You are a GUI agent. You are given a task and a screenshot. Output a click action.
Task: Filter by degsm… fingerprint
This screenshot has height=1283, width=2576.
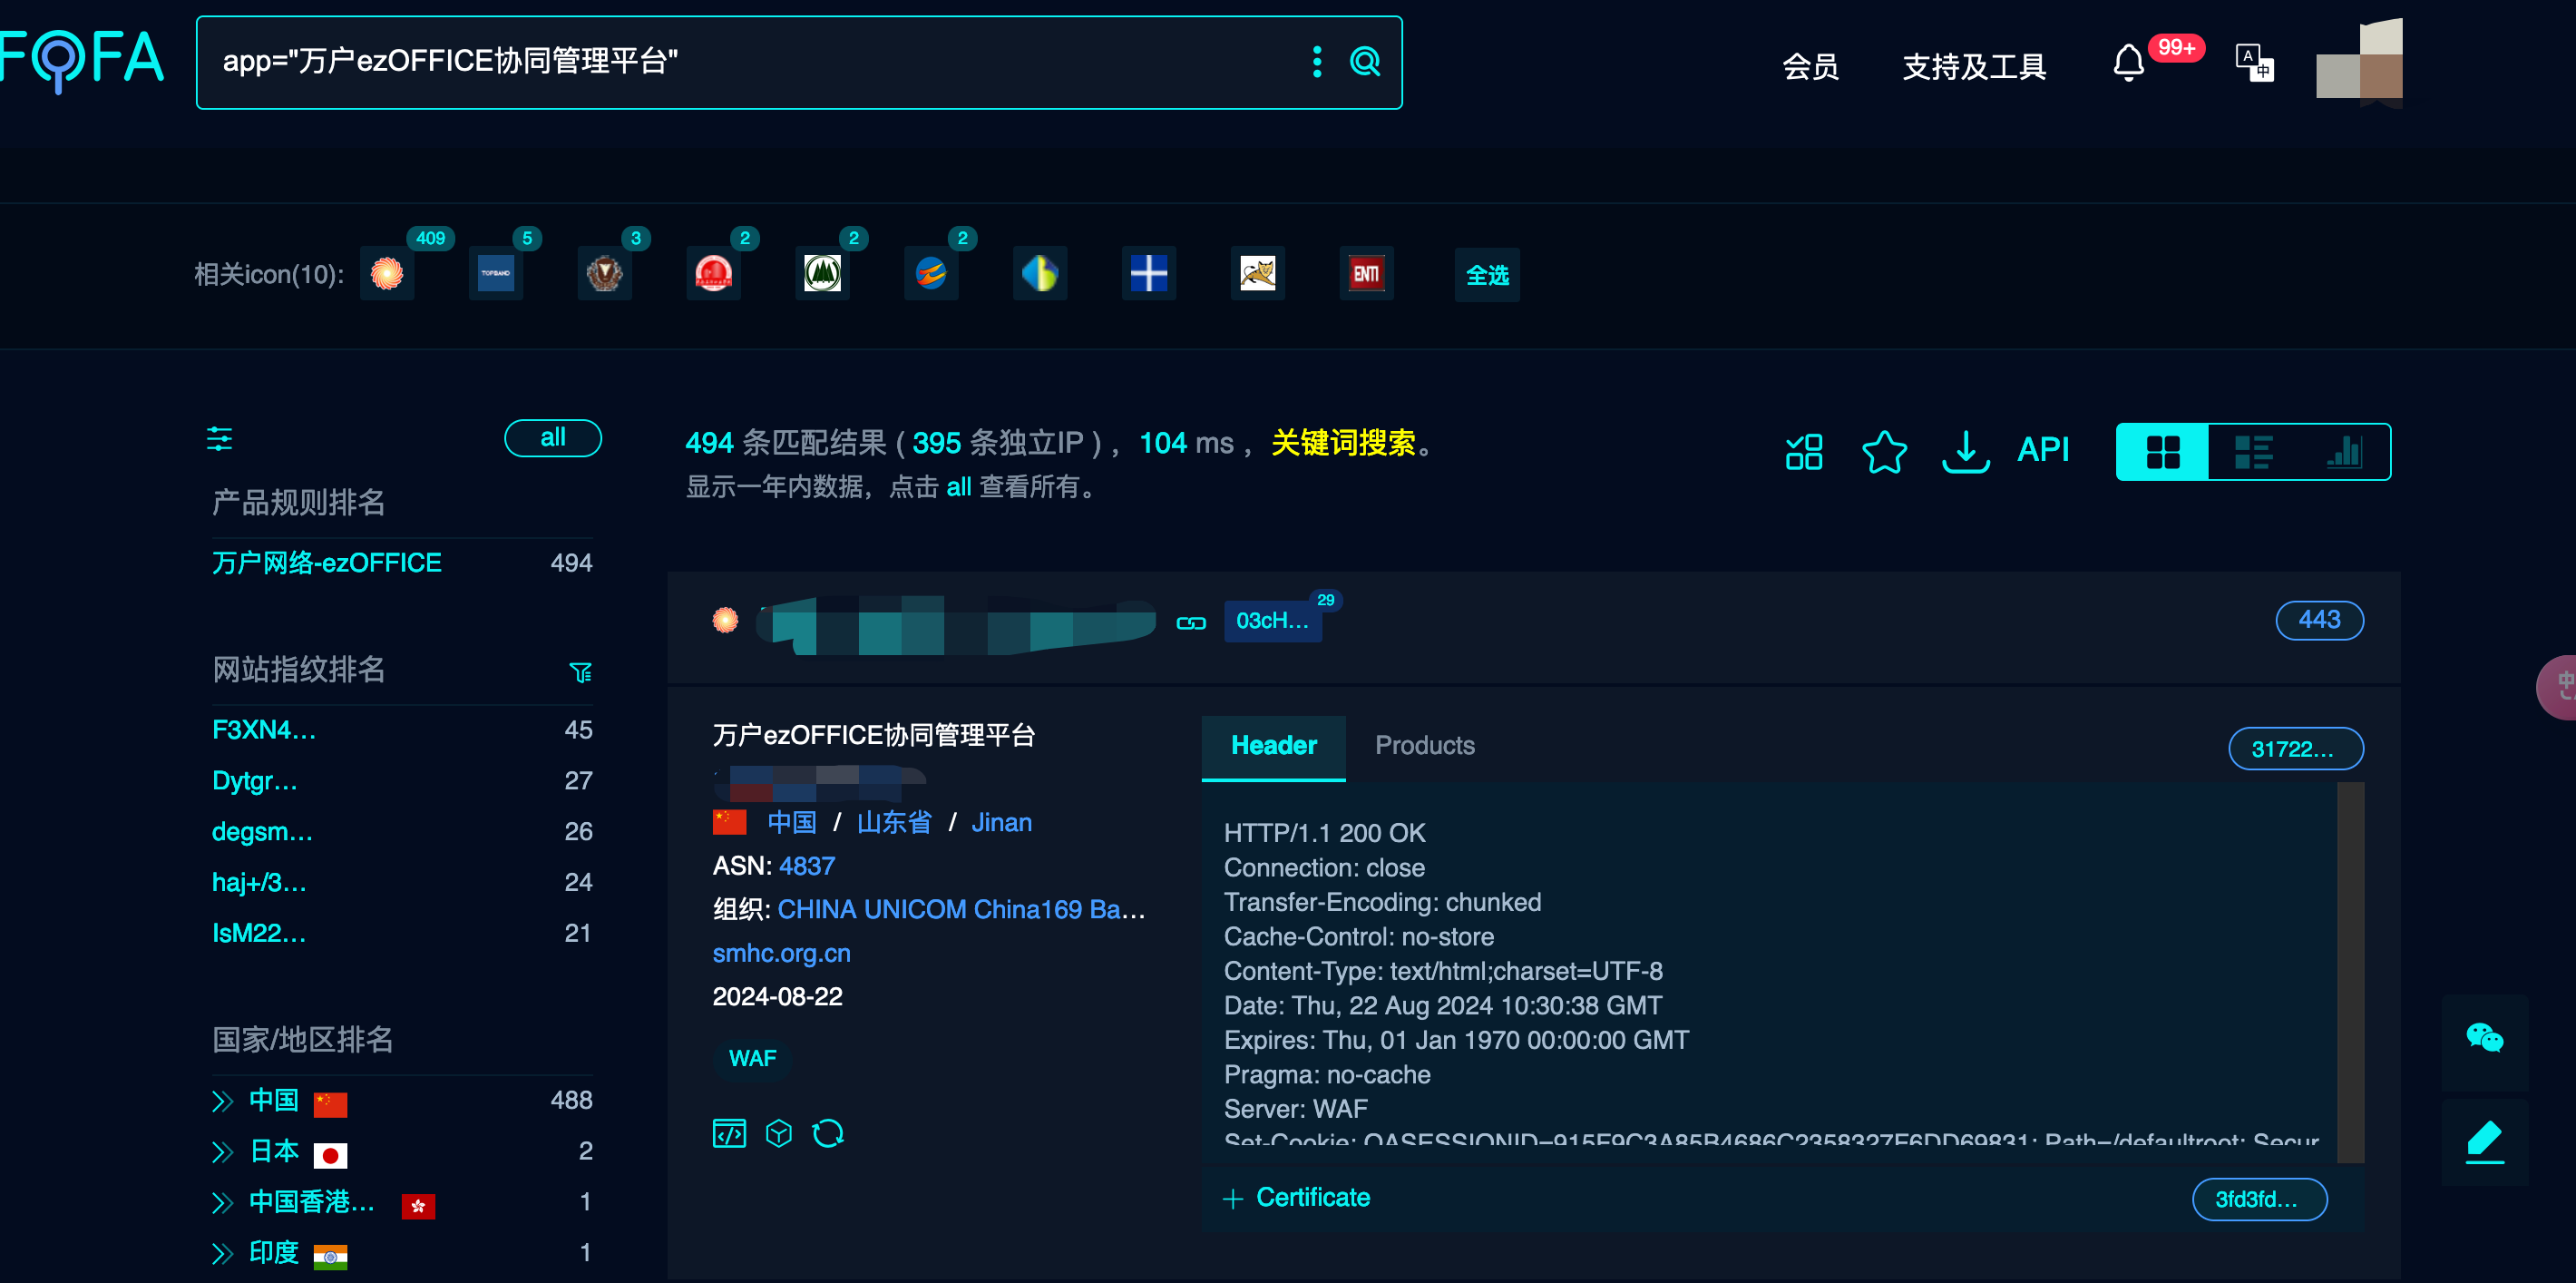click(x=262, y=832)
